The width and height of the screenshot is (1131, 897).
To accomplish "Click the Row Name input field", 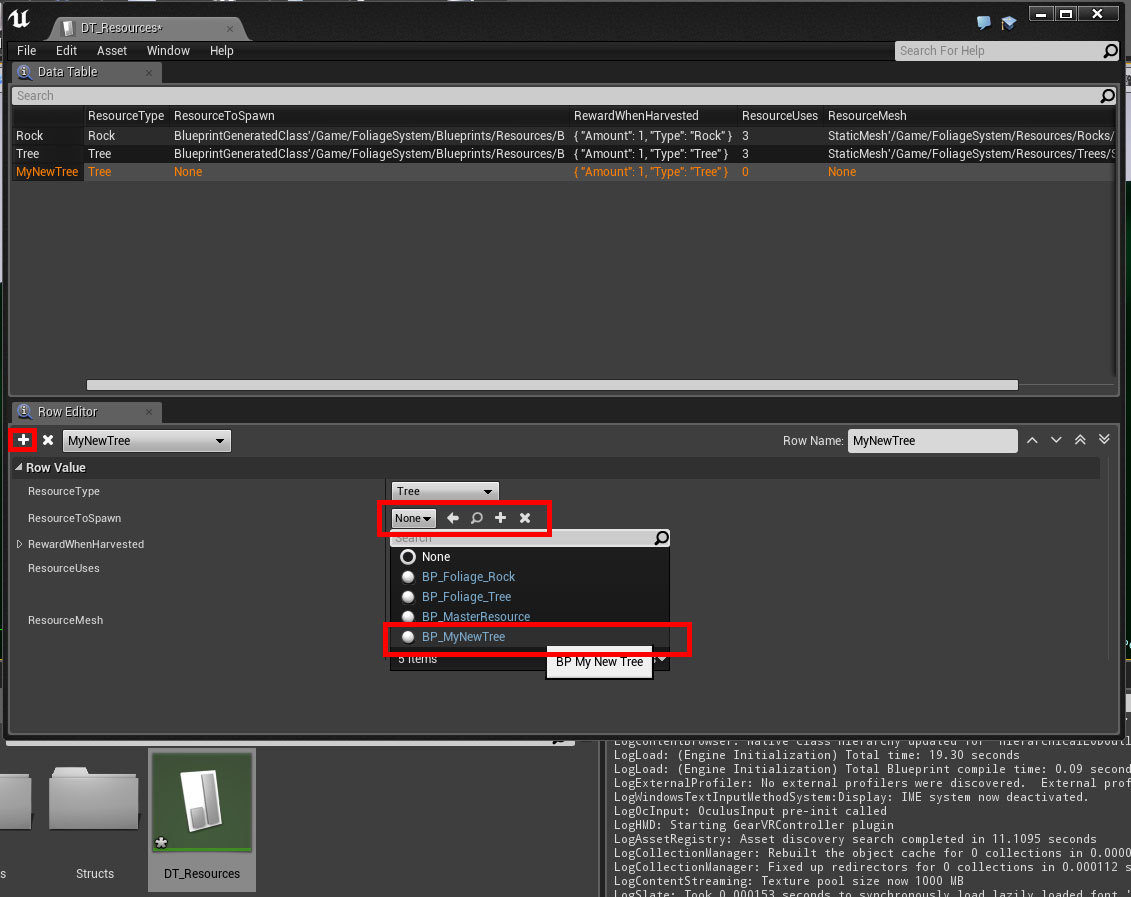I will click(x=932, y=441).
